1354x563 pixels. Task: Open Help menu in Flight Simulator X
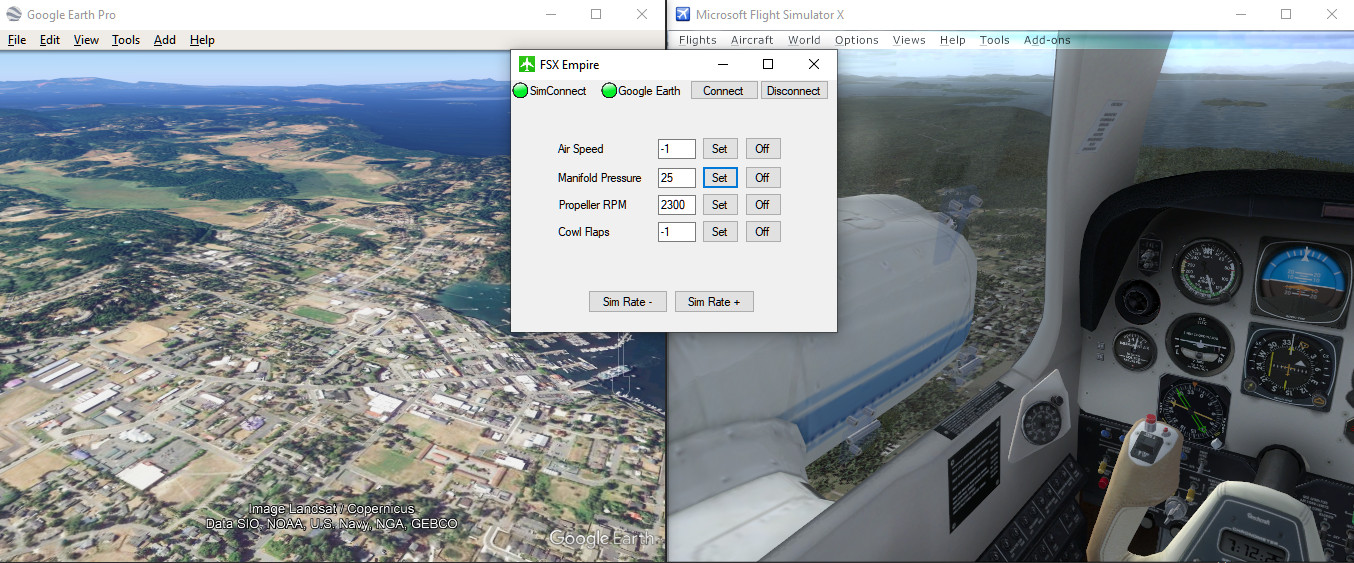(953, 40)
